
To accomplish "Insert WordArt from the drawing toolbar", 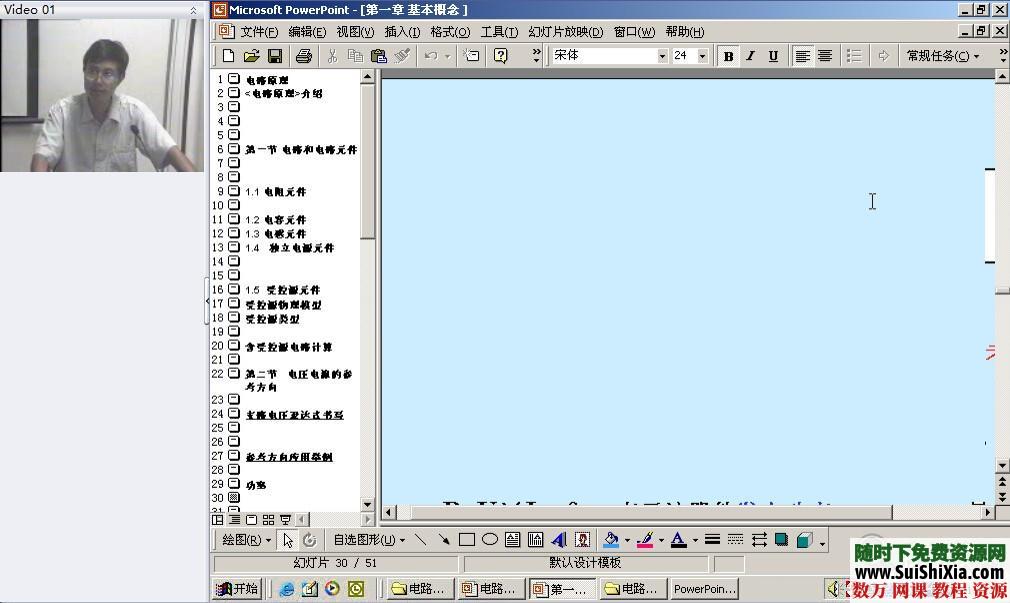I will (559, 540).
